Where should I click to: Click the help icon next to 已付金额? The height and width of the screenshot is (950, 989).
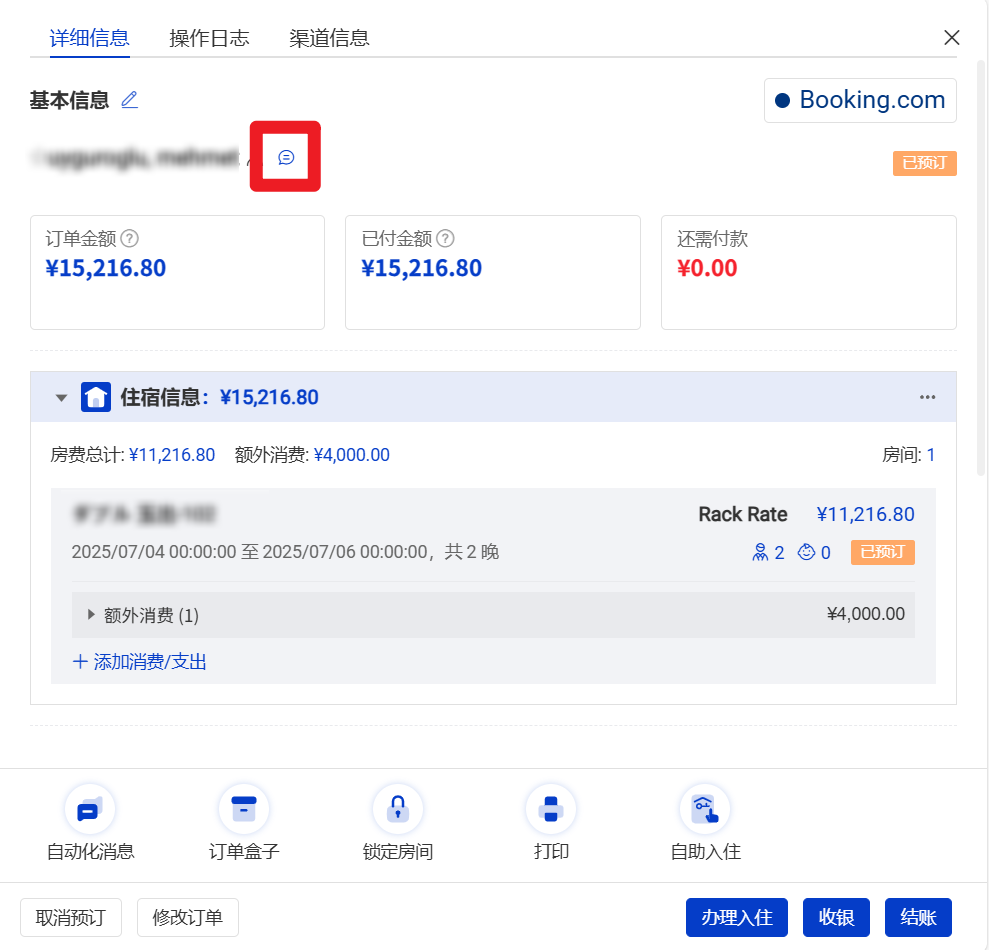point(446,239)
